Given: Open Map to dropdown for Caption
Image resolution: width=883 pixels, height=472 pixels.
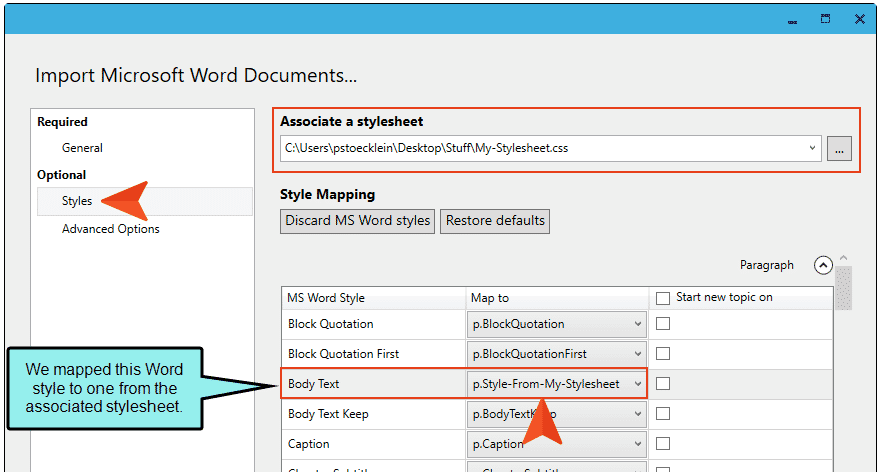Looking at the screenshot, I should click(556, 444).
